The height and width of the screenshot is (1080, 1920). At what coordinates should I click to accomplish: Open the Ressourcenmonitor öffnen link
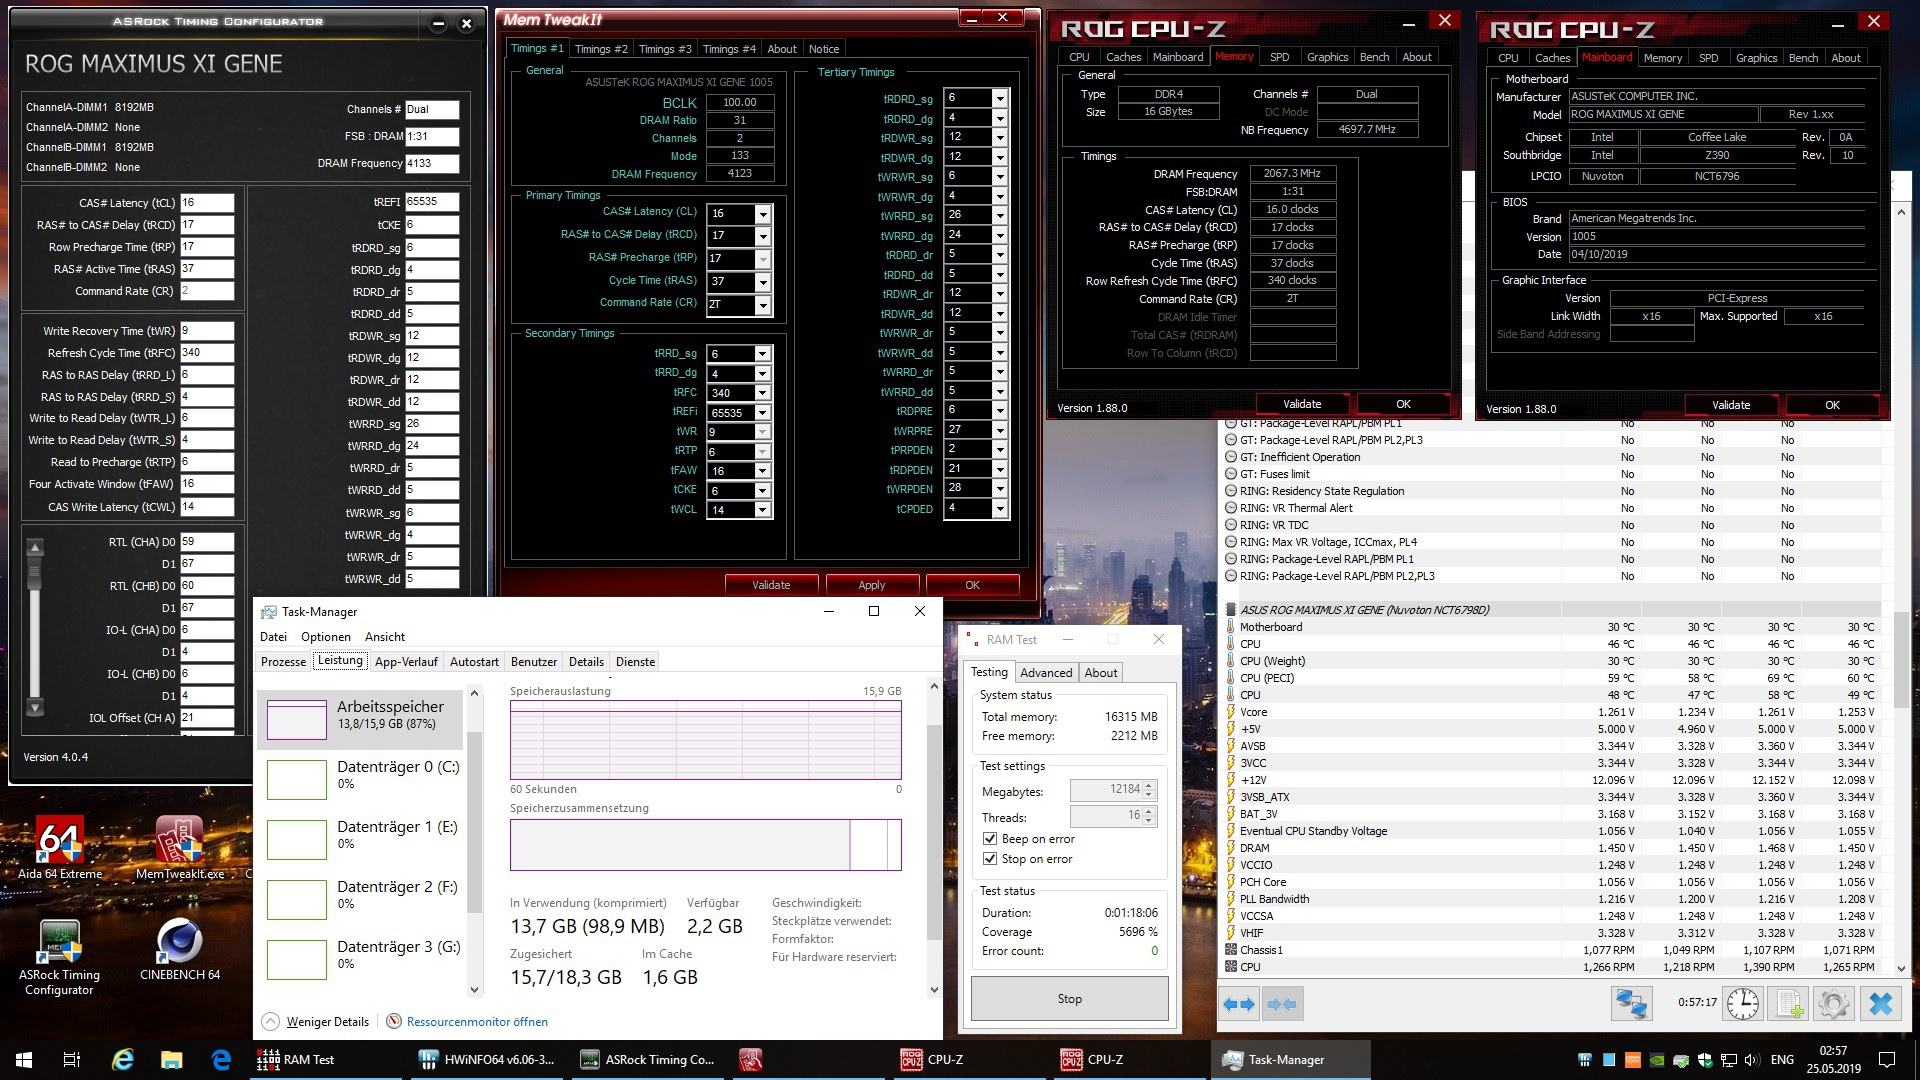tap(477, 1022)
